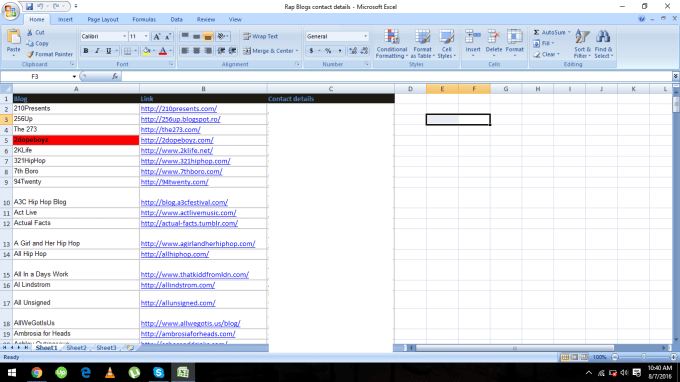Screen dimensions: 680x382
Task: Toggle align text left
Action: point(185,51)
